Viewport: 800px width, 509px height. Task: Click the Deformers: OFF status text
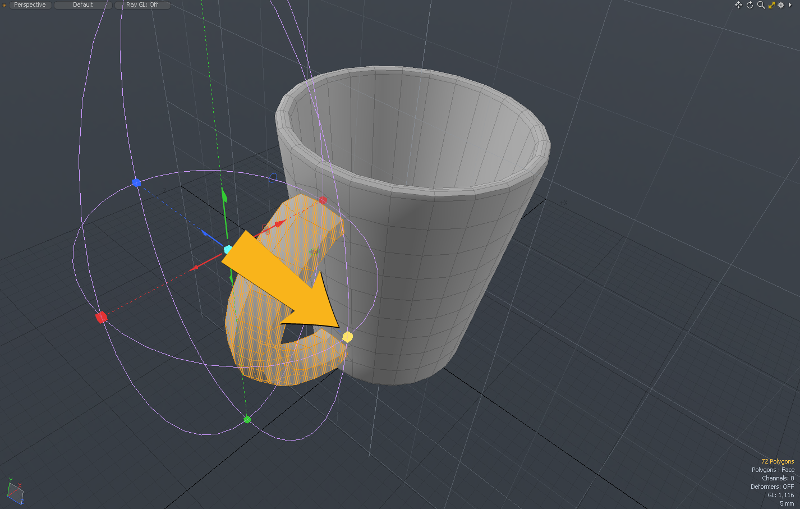[772, 486]
